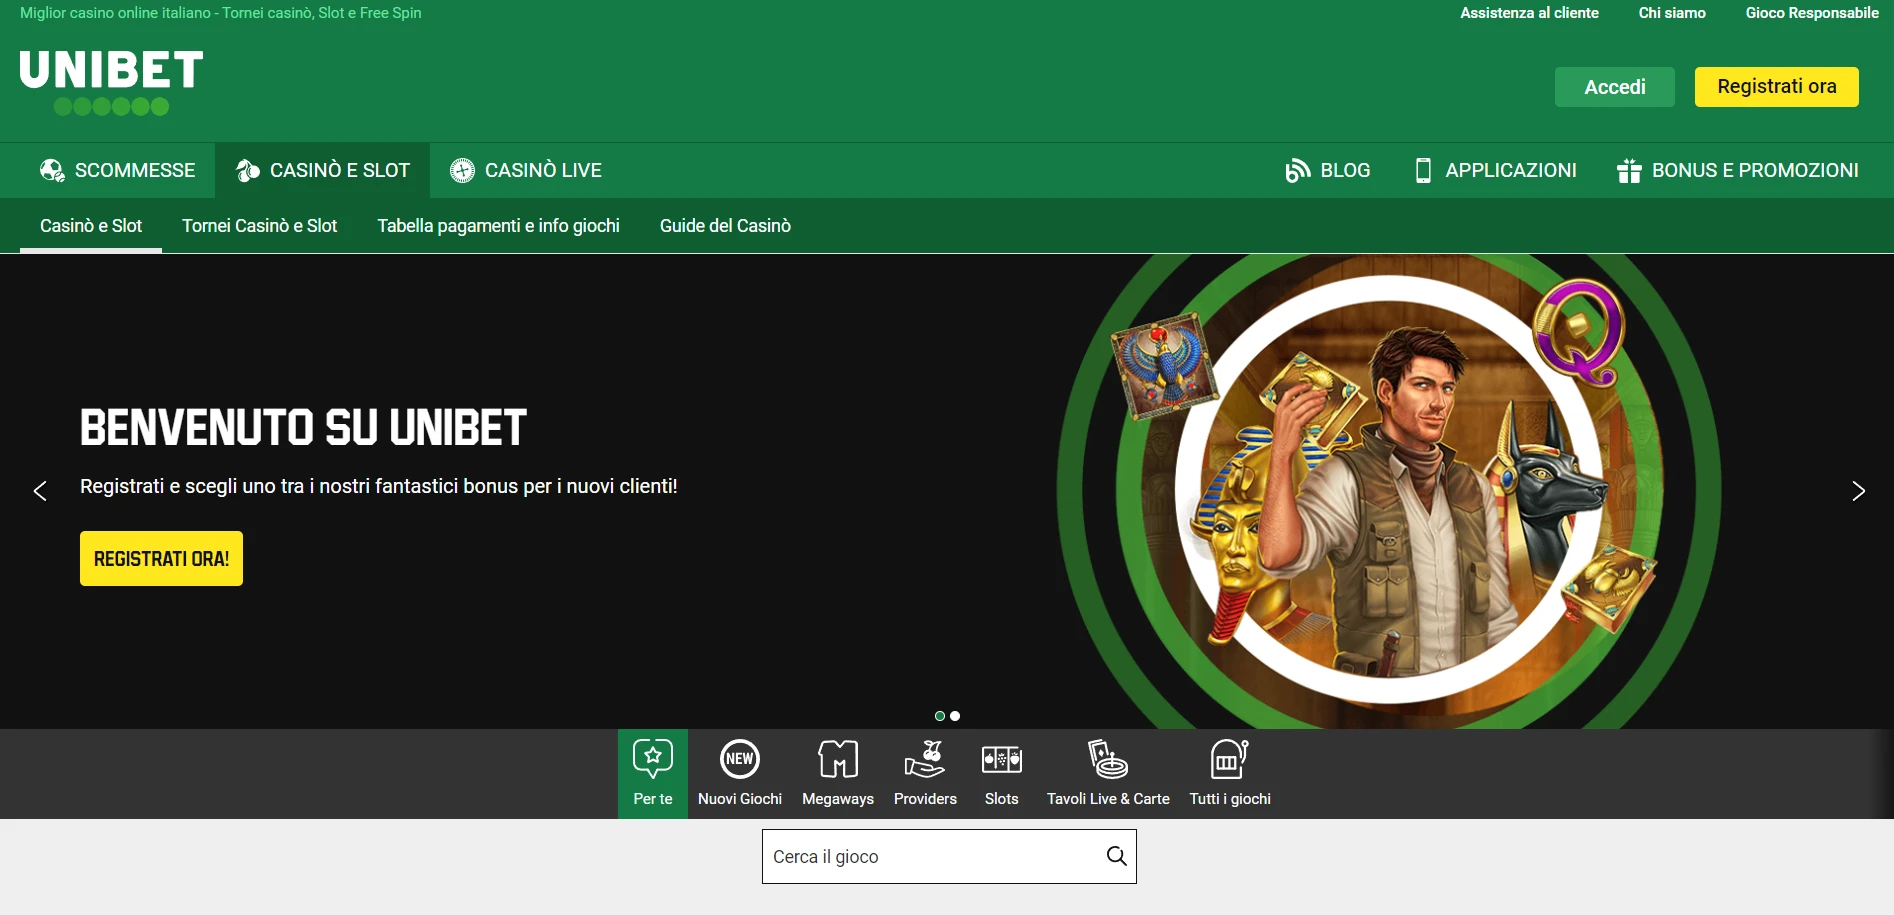Click the search magnifier icon
This screenshot has width=1894, height=915.
(x=1116, y=856)
